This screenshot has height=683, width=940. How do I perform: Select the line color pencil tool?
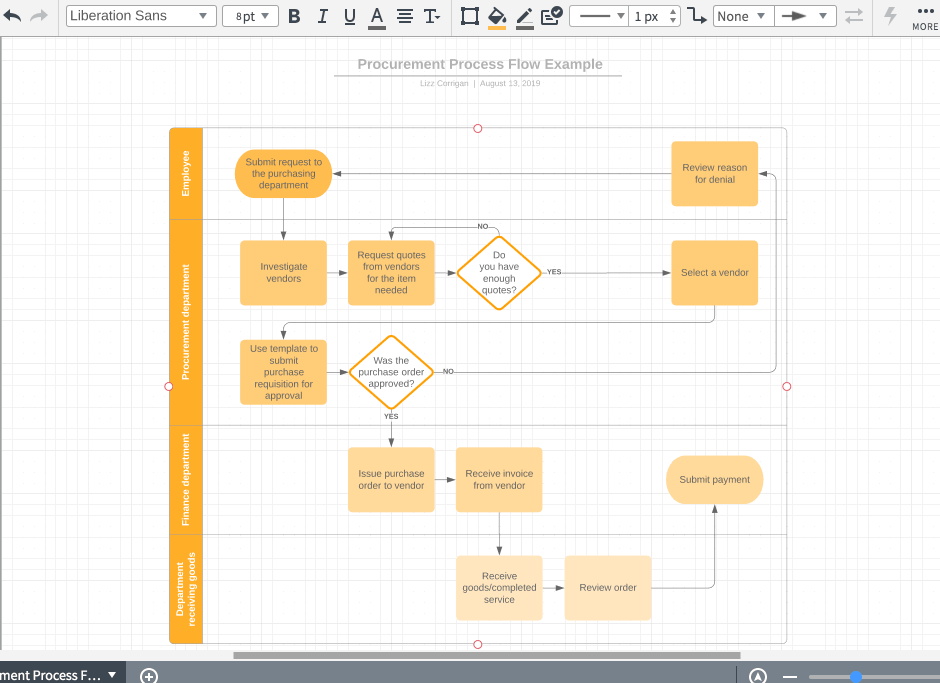click(x=525, y=16)
